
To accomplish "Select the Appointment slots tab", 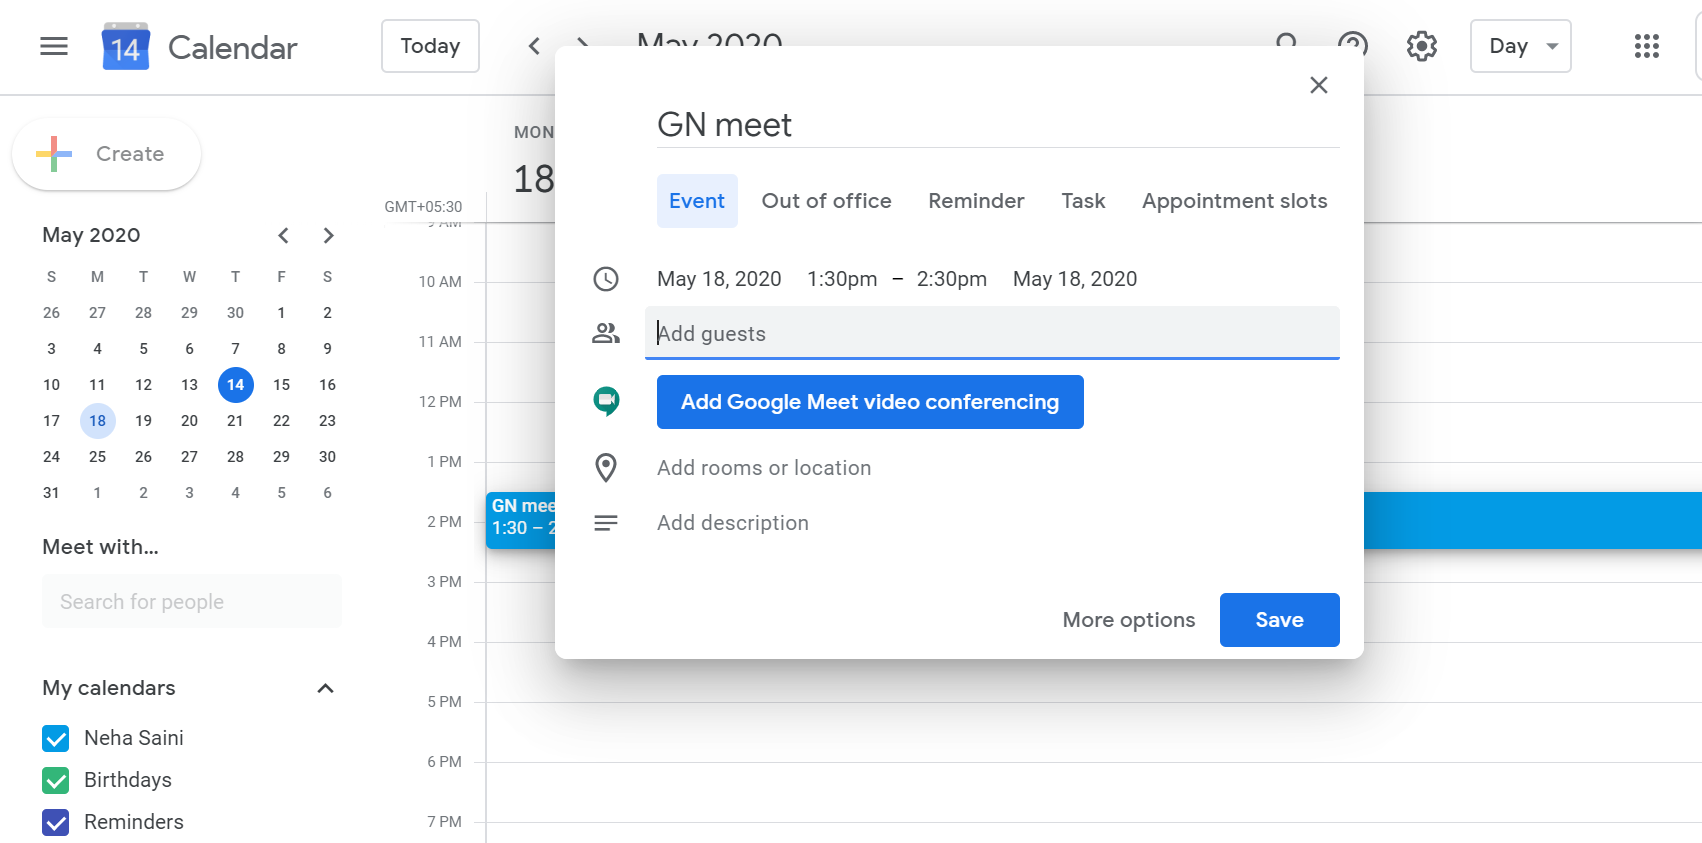I will click(x=1234, y=201).
